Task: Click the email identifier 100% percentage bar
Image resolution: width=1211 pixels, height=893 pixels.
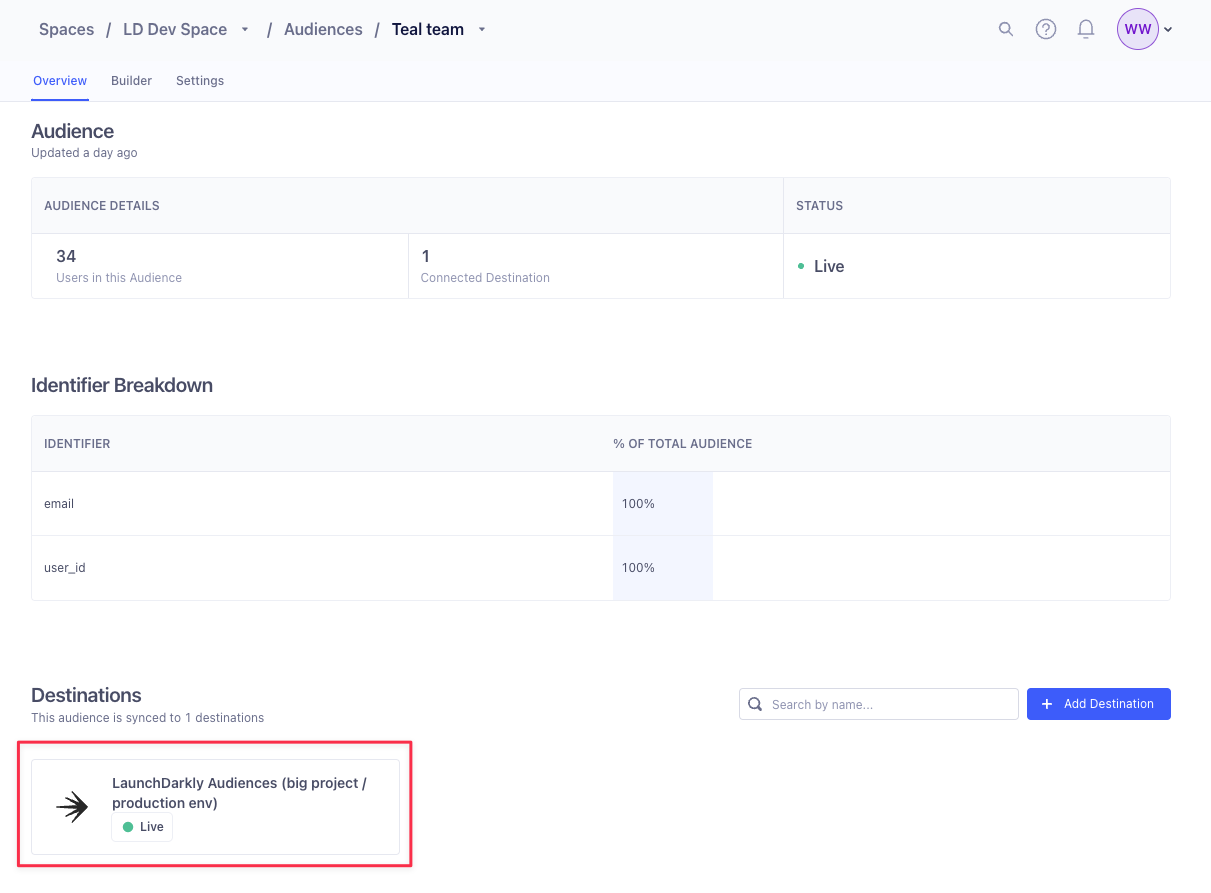Action: click(x=662, y=503)
